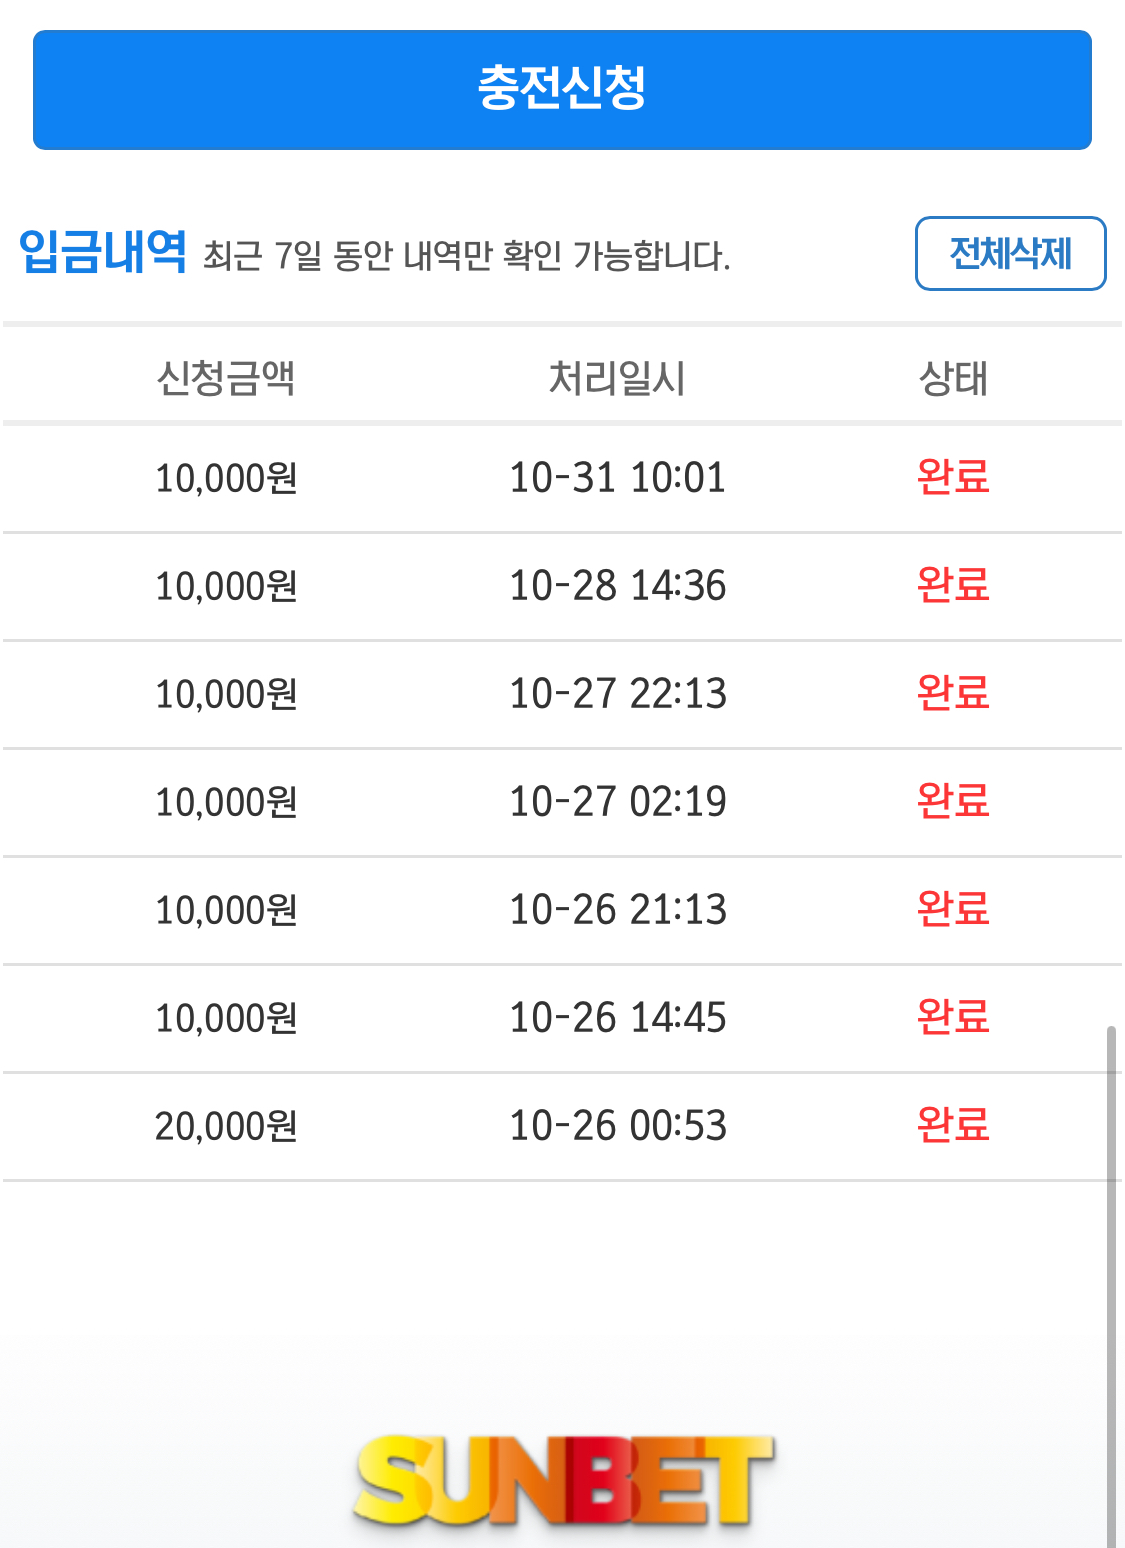Select the 10-27 02:19 deposit row
Screen dimensions: 1125x1548
[x=617, y=802]
